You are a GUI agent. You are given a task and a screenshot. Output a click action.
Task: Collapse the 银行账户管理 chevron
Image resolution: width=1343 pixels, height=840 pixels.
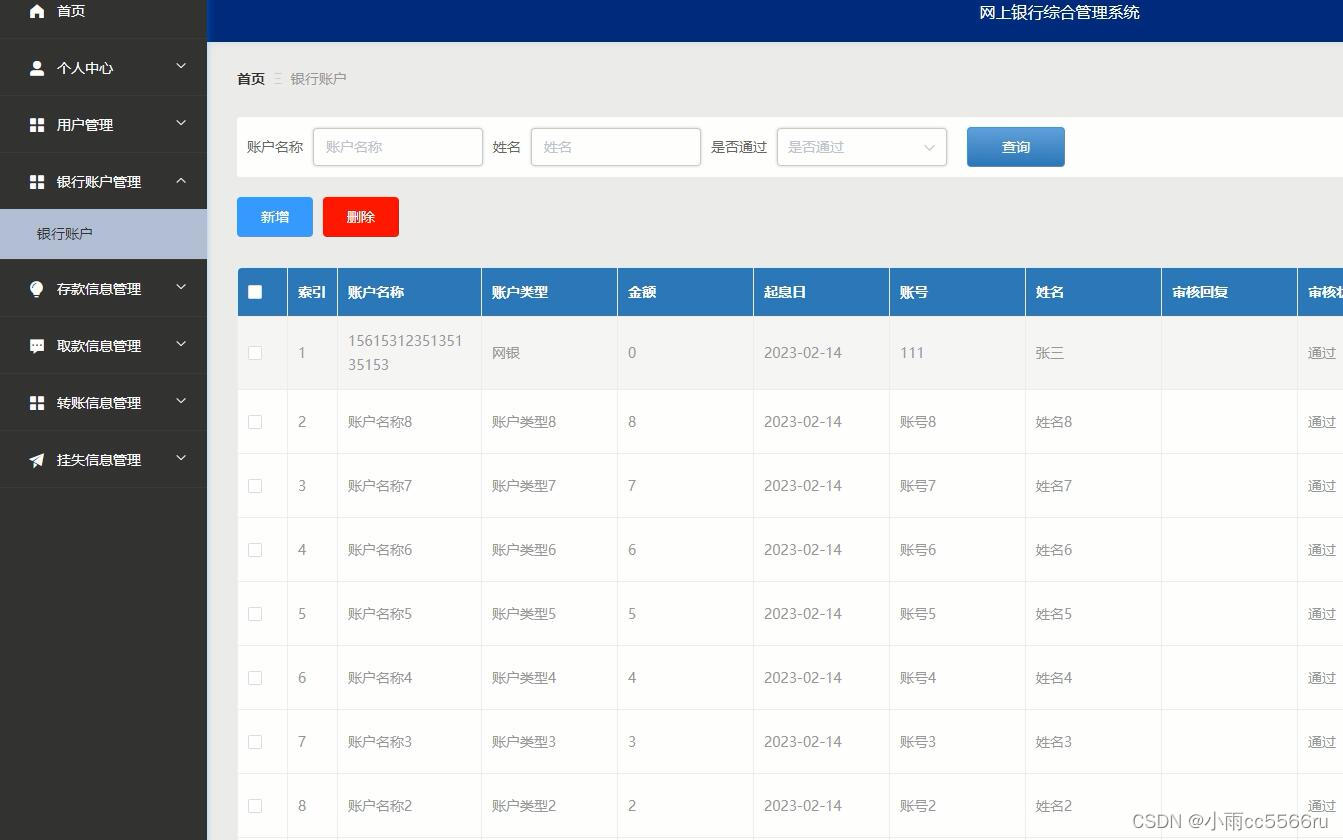181,181
